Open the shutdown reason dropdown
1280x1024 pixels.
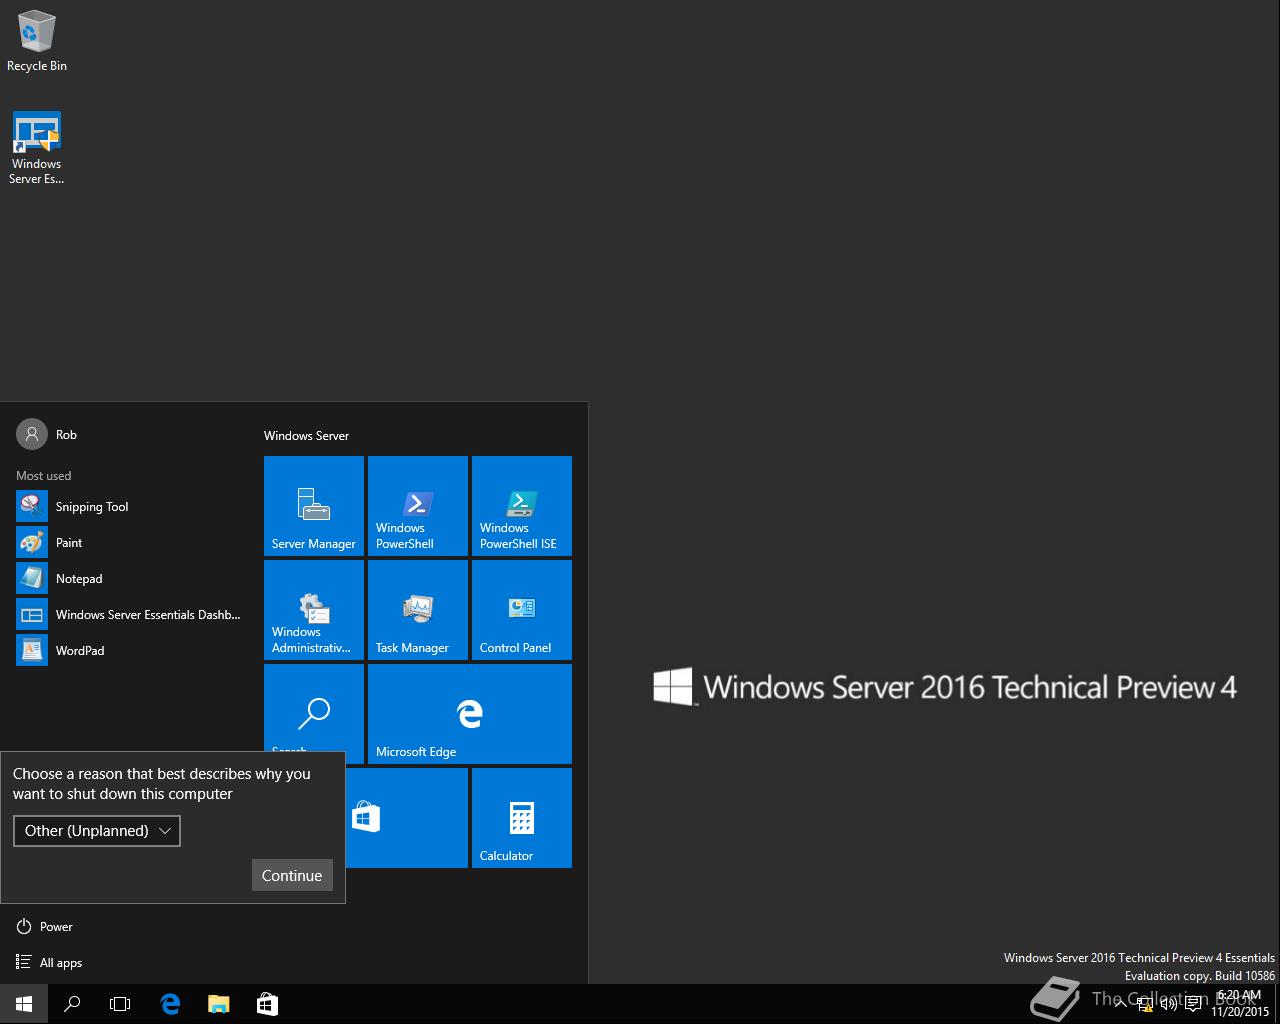[97, 831]
